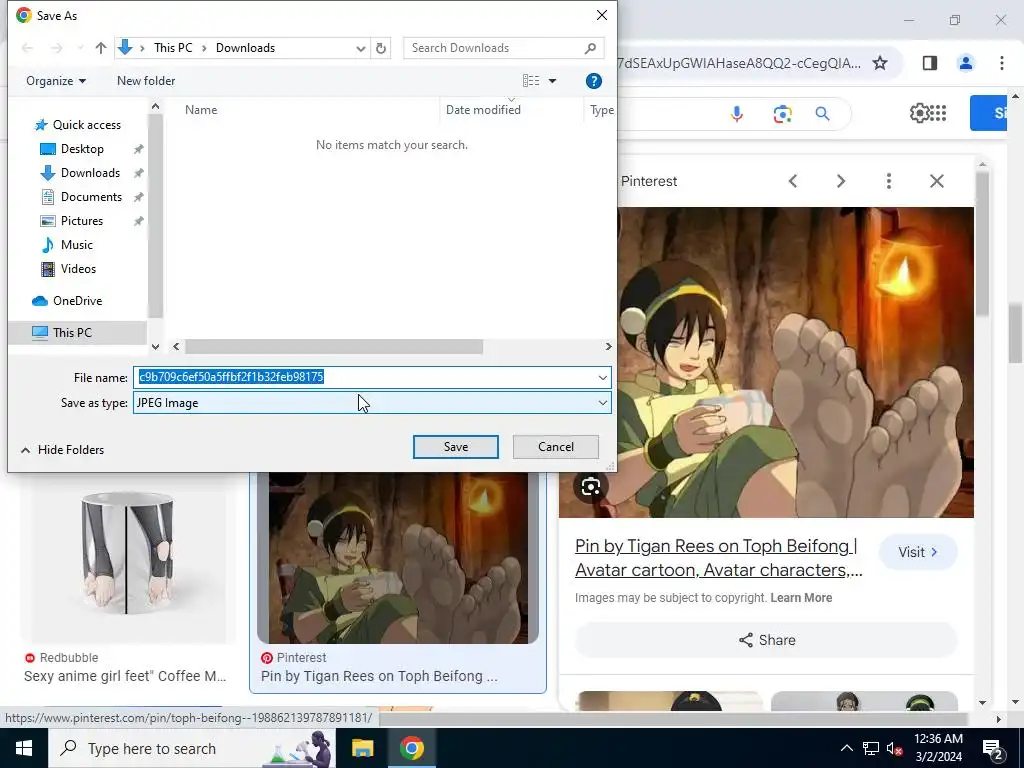Sort files by Date modified column
Screen dimensions: 1024x768
click(x=483, y=110)
